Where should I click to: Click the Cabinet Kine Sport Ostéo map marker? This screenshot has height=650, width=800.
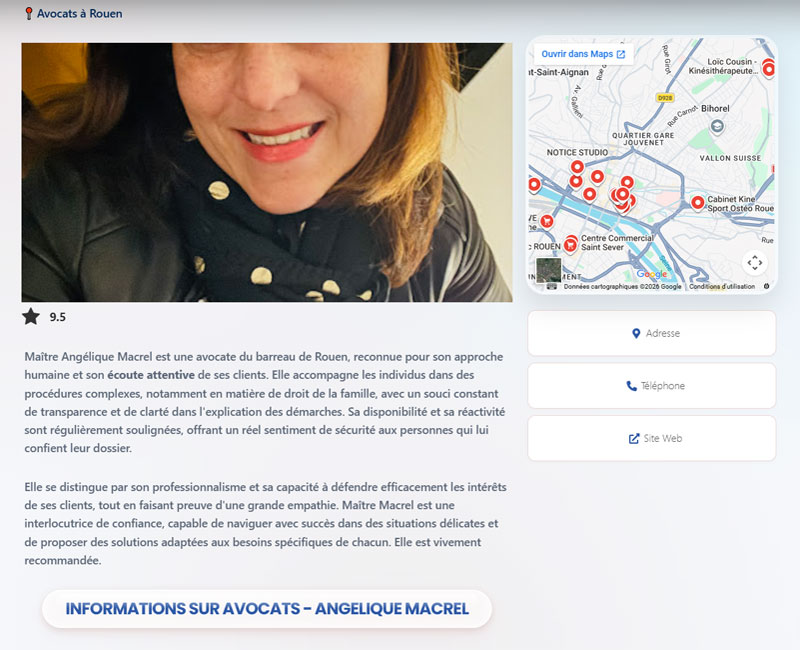click(697, 203)
